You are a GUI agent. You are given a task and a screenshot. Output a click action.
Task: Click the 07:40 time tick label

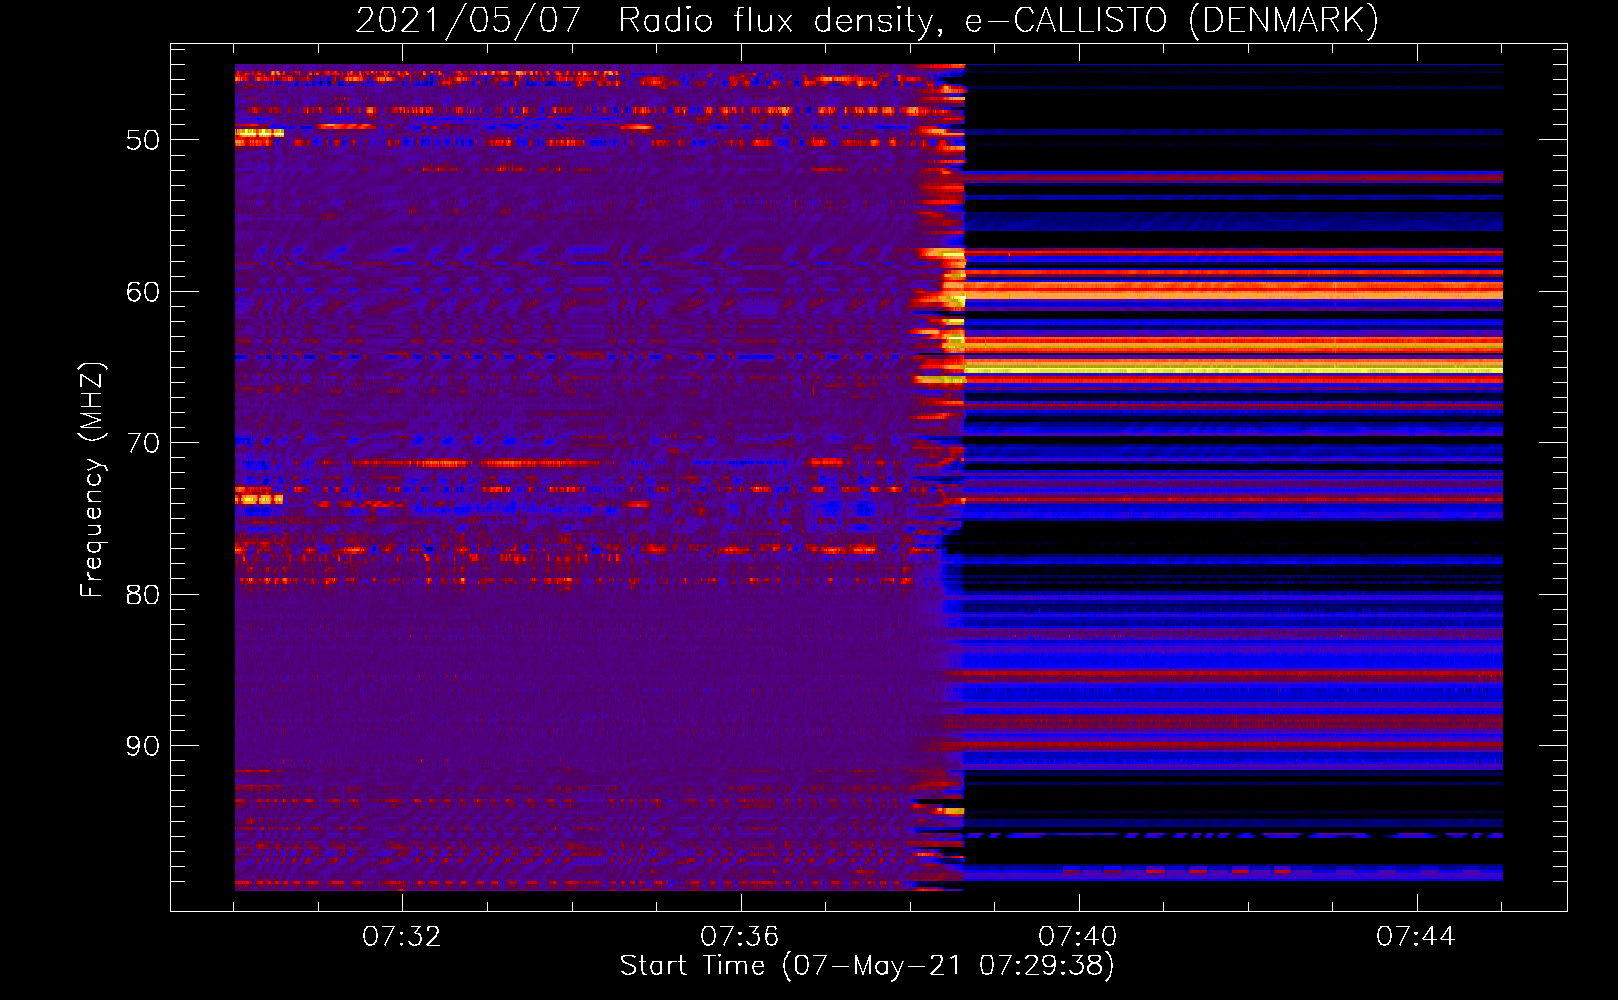click(1078, 937)
